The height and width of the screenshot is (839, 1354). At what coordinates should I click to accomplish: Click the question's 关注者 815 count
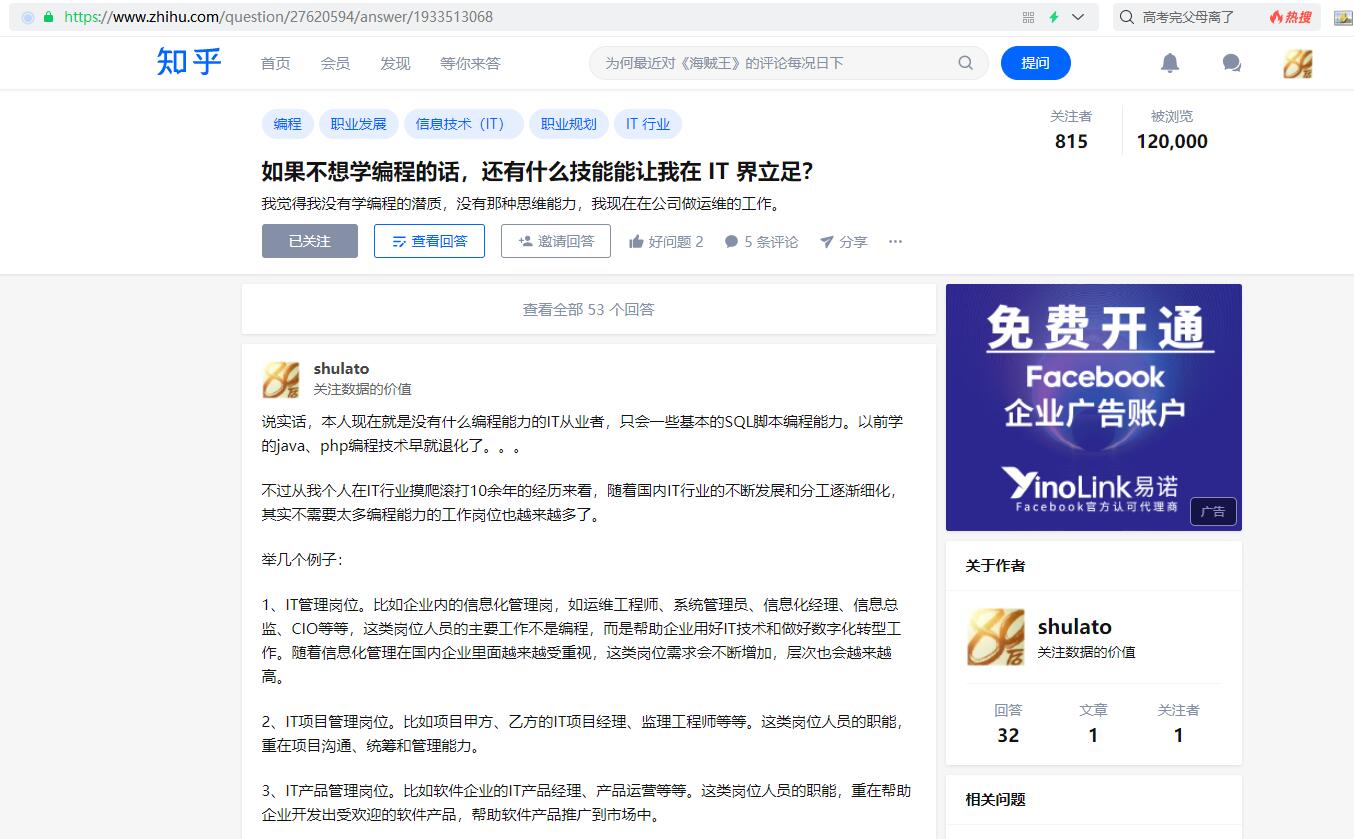point(1071,129)
